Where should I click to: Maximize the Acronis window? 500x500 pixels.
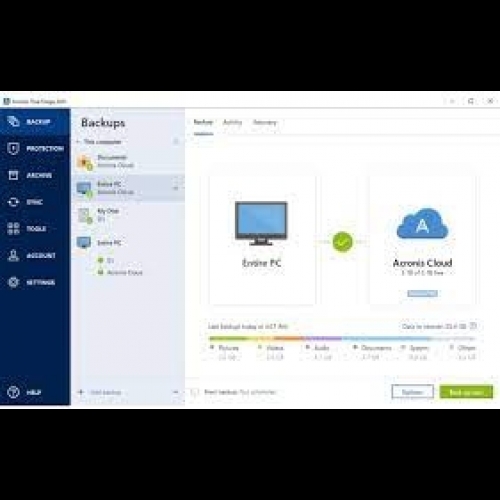(x=471, y=101)
